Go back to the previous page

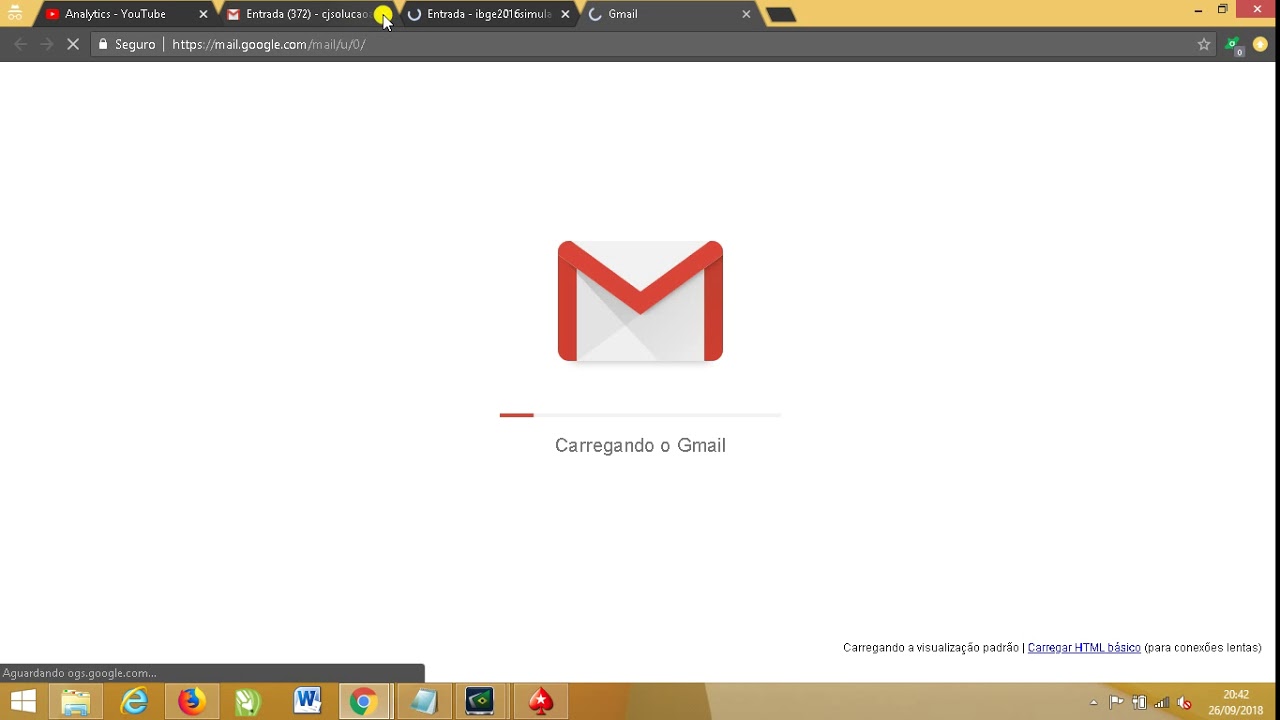coord(20,44)
